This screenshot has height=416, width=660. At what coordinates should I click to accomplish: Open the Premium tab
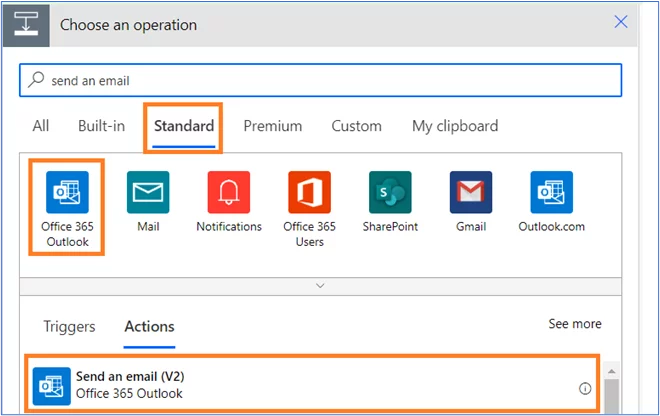pyautogui.click(x=273, y=126)
